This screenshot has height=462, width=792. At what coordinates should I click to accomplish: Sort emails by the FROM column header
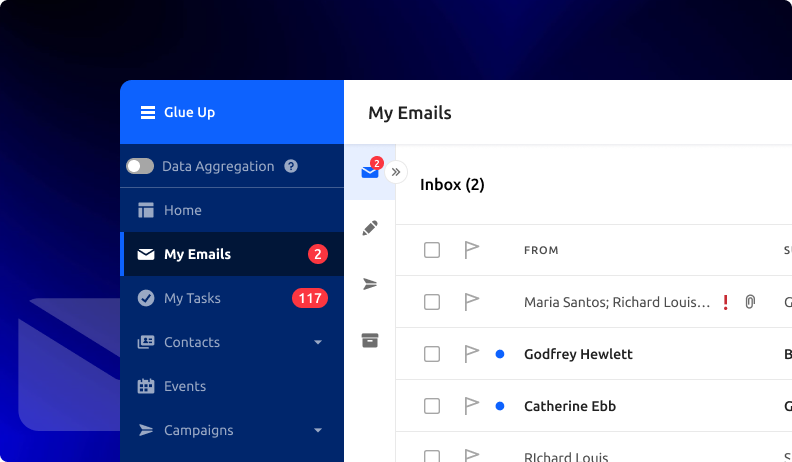coord(541,250)
